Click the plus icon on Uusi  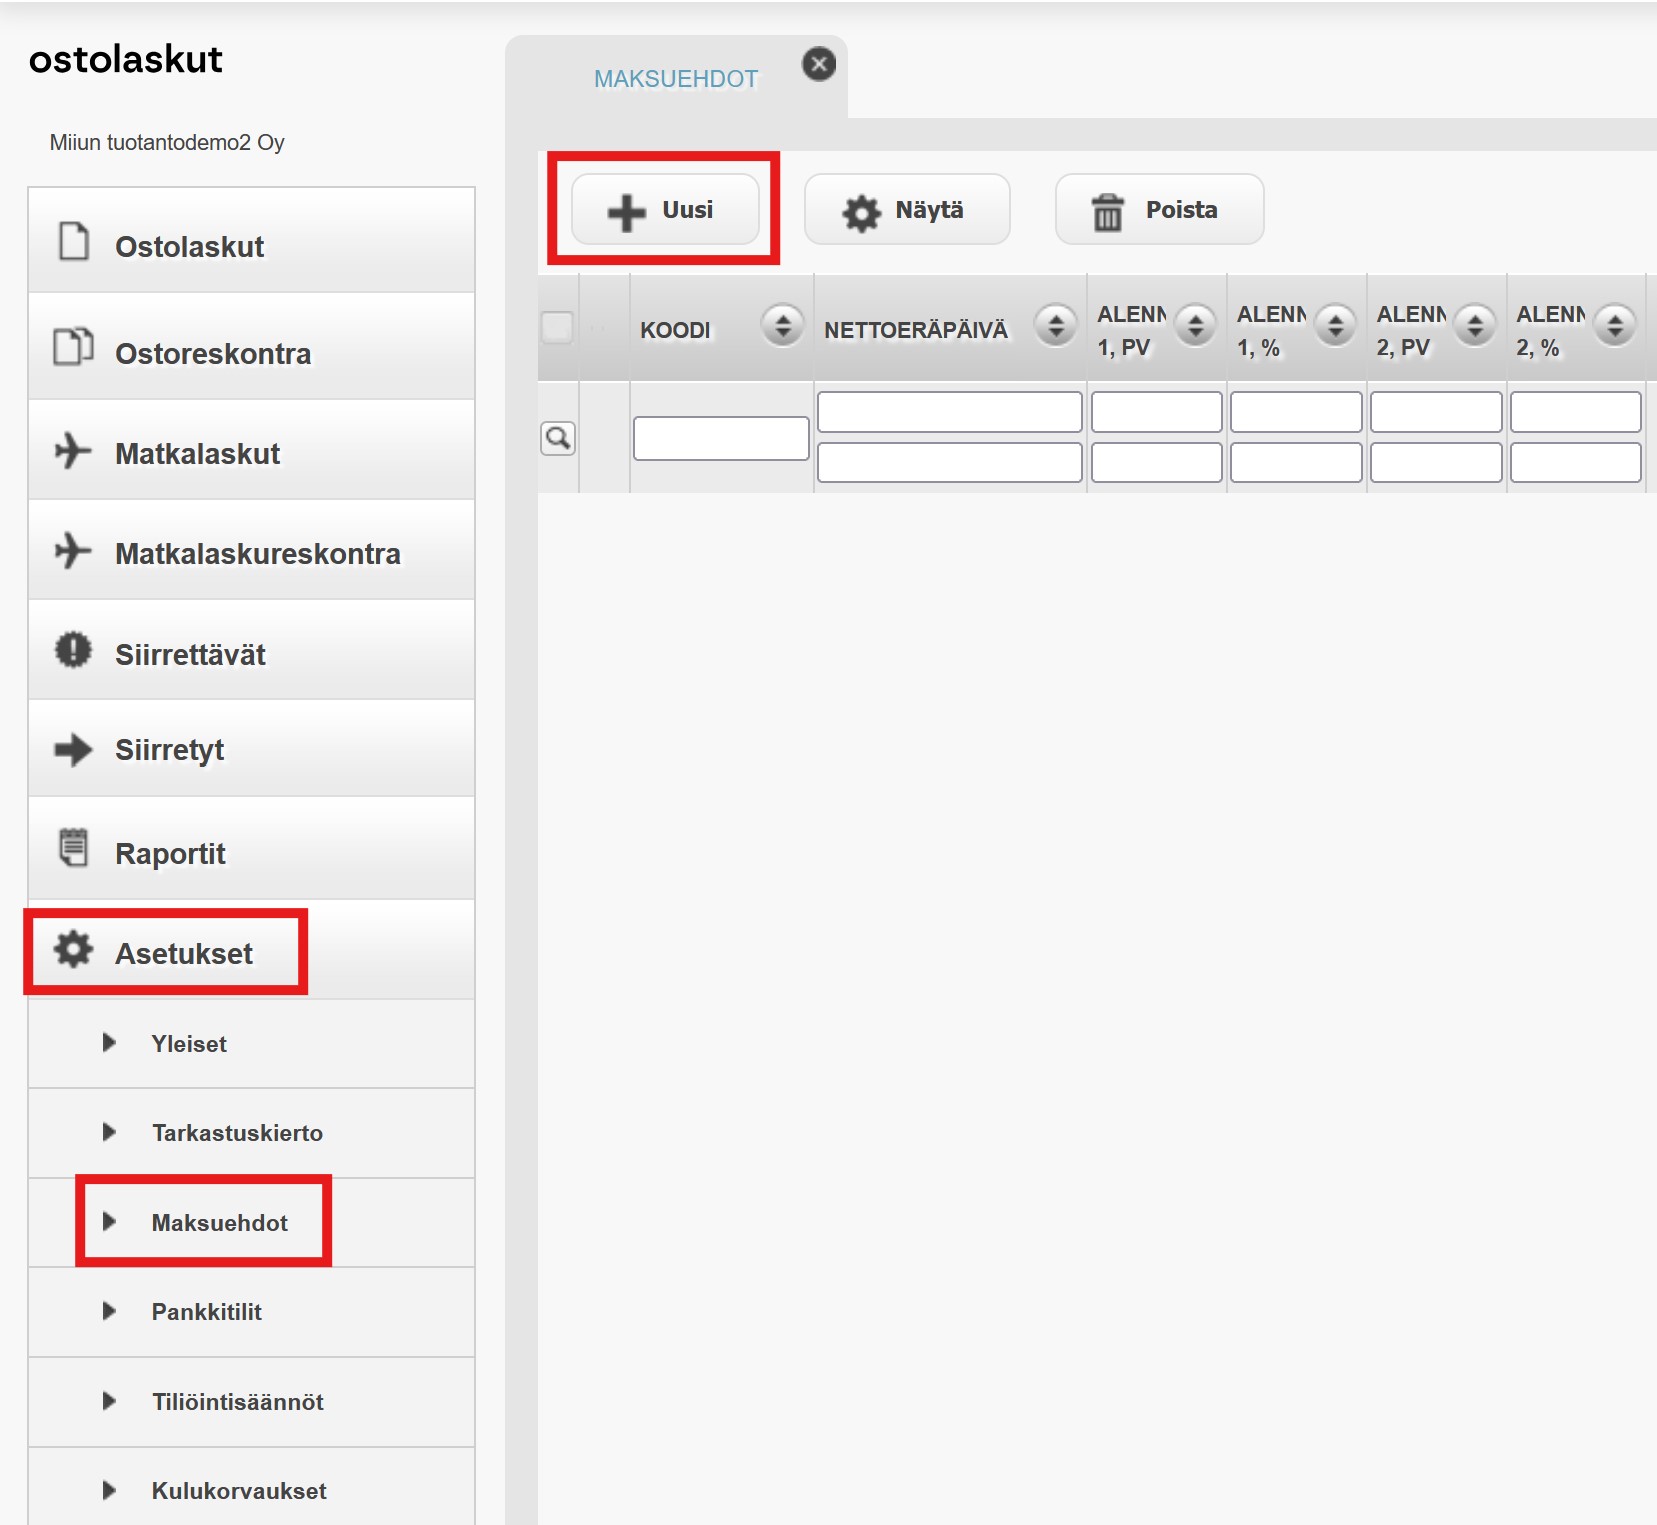click(x=627, y=212)
